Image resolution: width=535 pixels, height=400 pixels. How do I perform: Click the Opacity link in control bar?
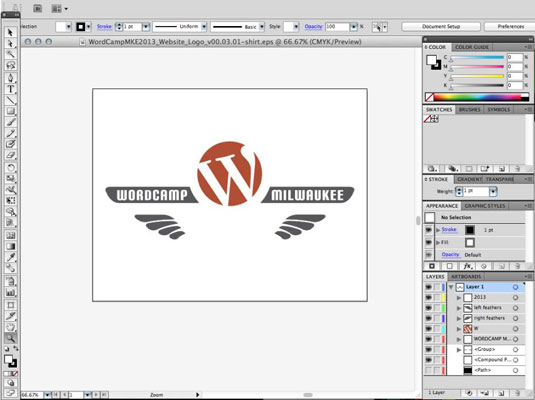coord(313,27)
